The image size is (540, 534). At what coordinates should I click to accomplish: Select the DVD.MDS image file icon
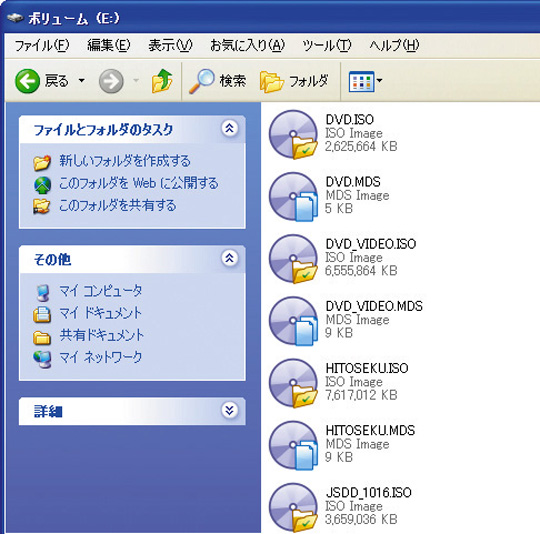(293, 197)
